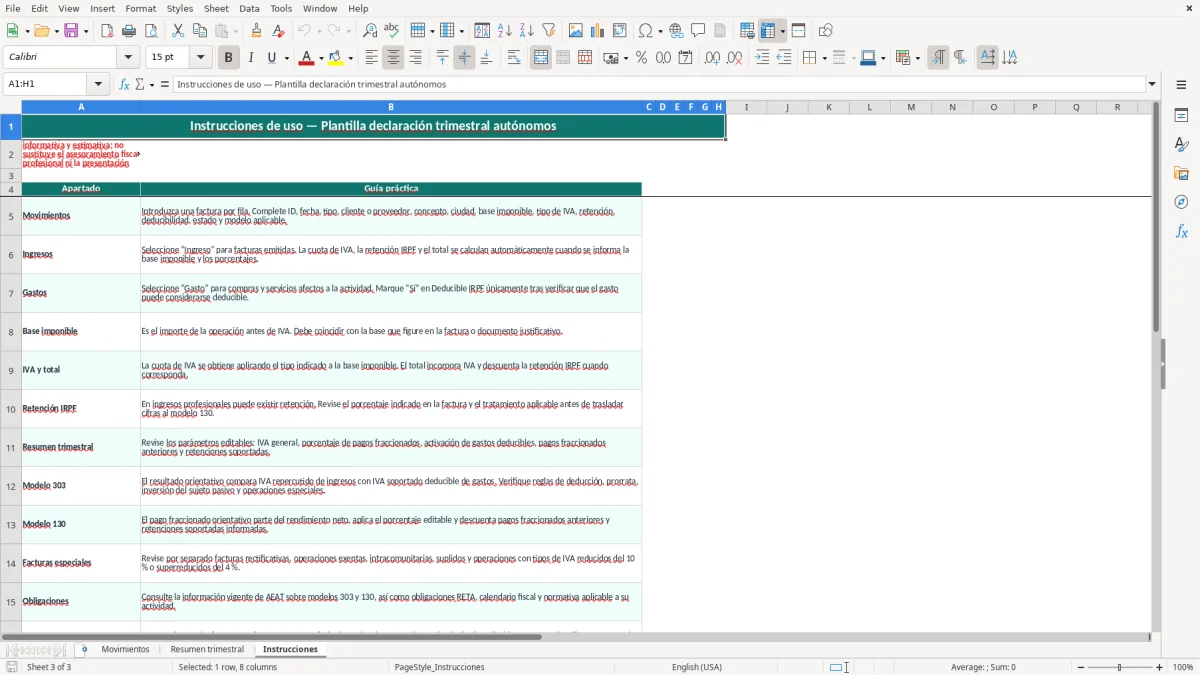Insert special character omega
The height and width of the screenshot is (675, 1200).
coord(645,31)
